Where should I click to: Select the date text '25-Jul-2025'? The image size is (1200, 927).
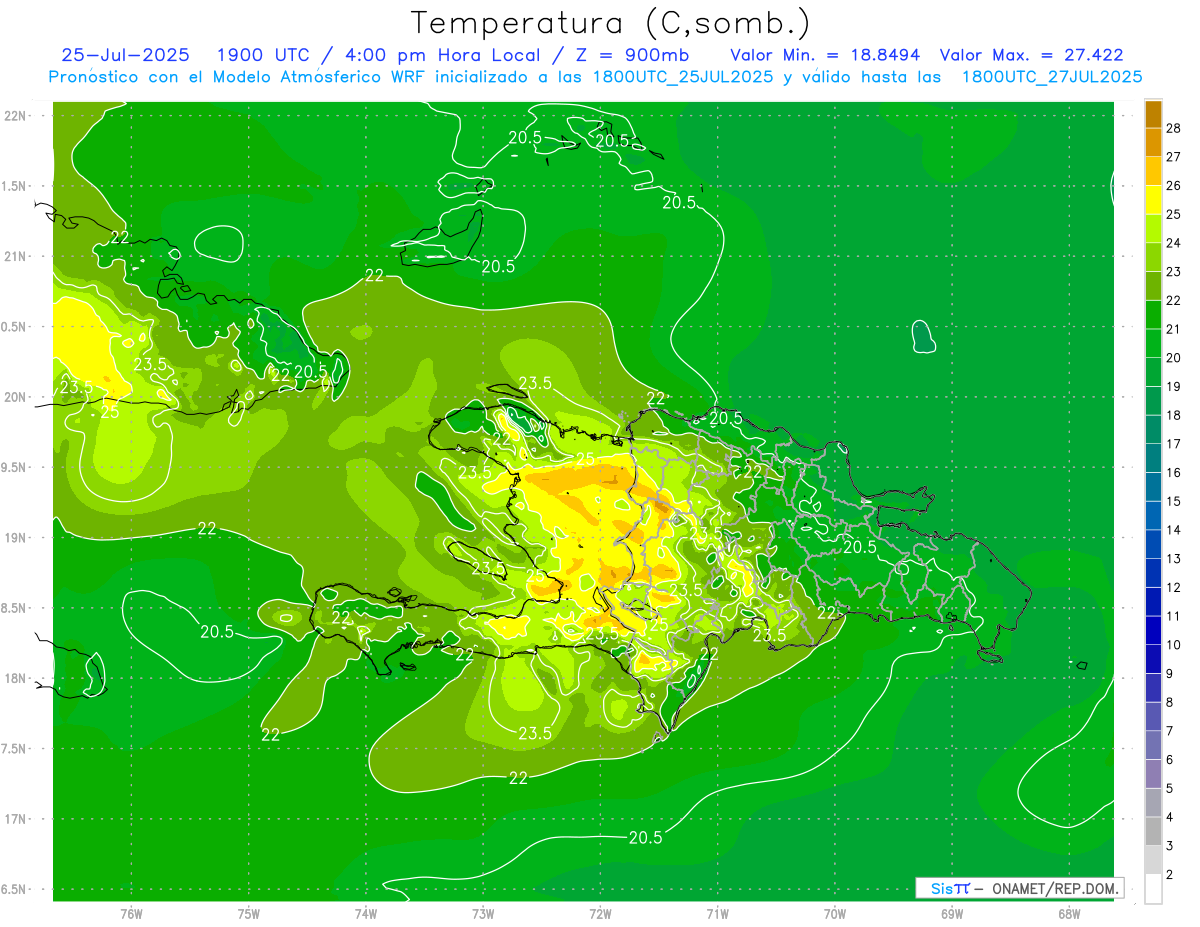coord(125,55)
